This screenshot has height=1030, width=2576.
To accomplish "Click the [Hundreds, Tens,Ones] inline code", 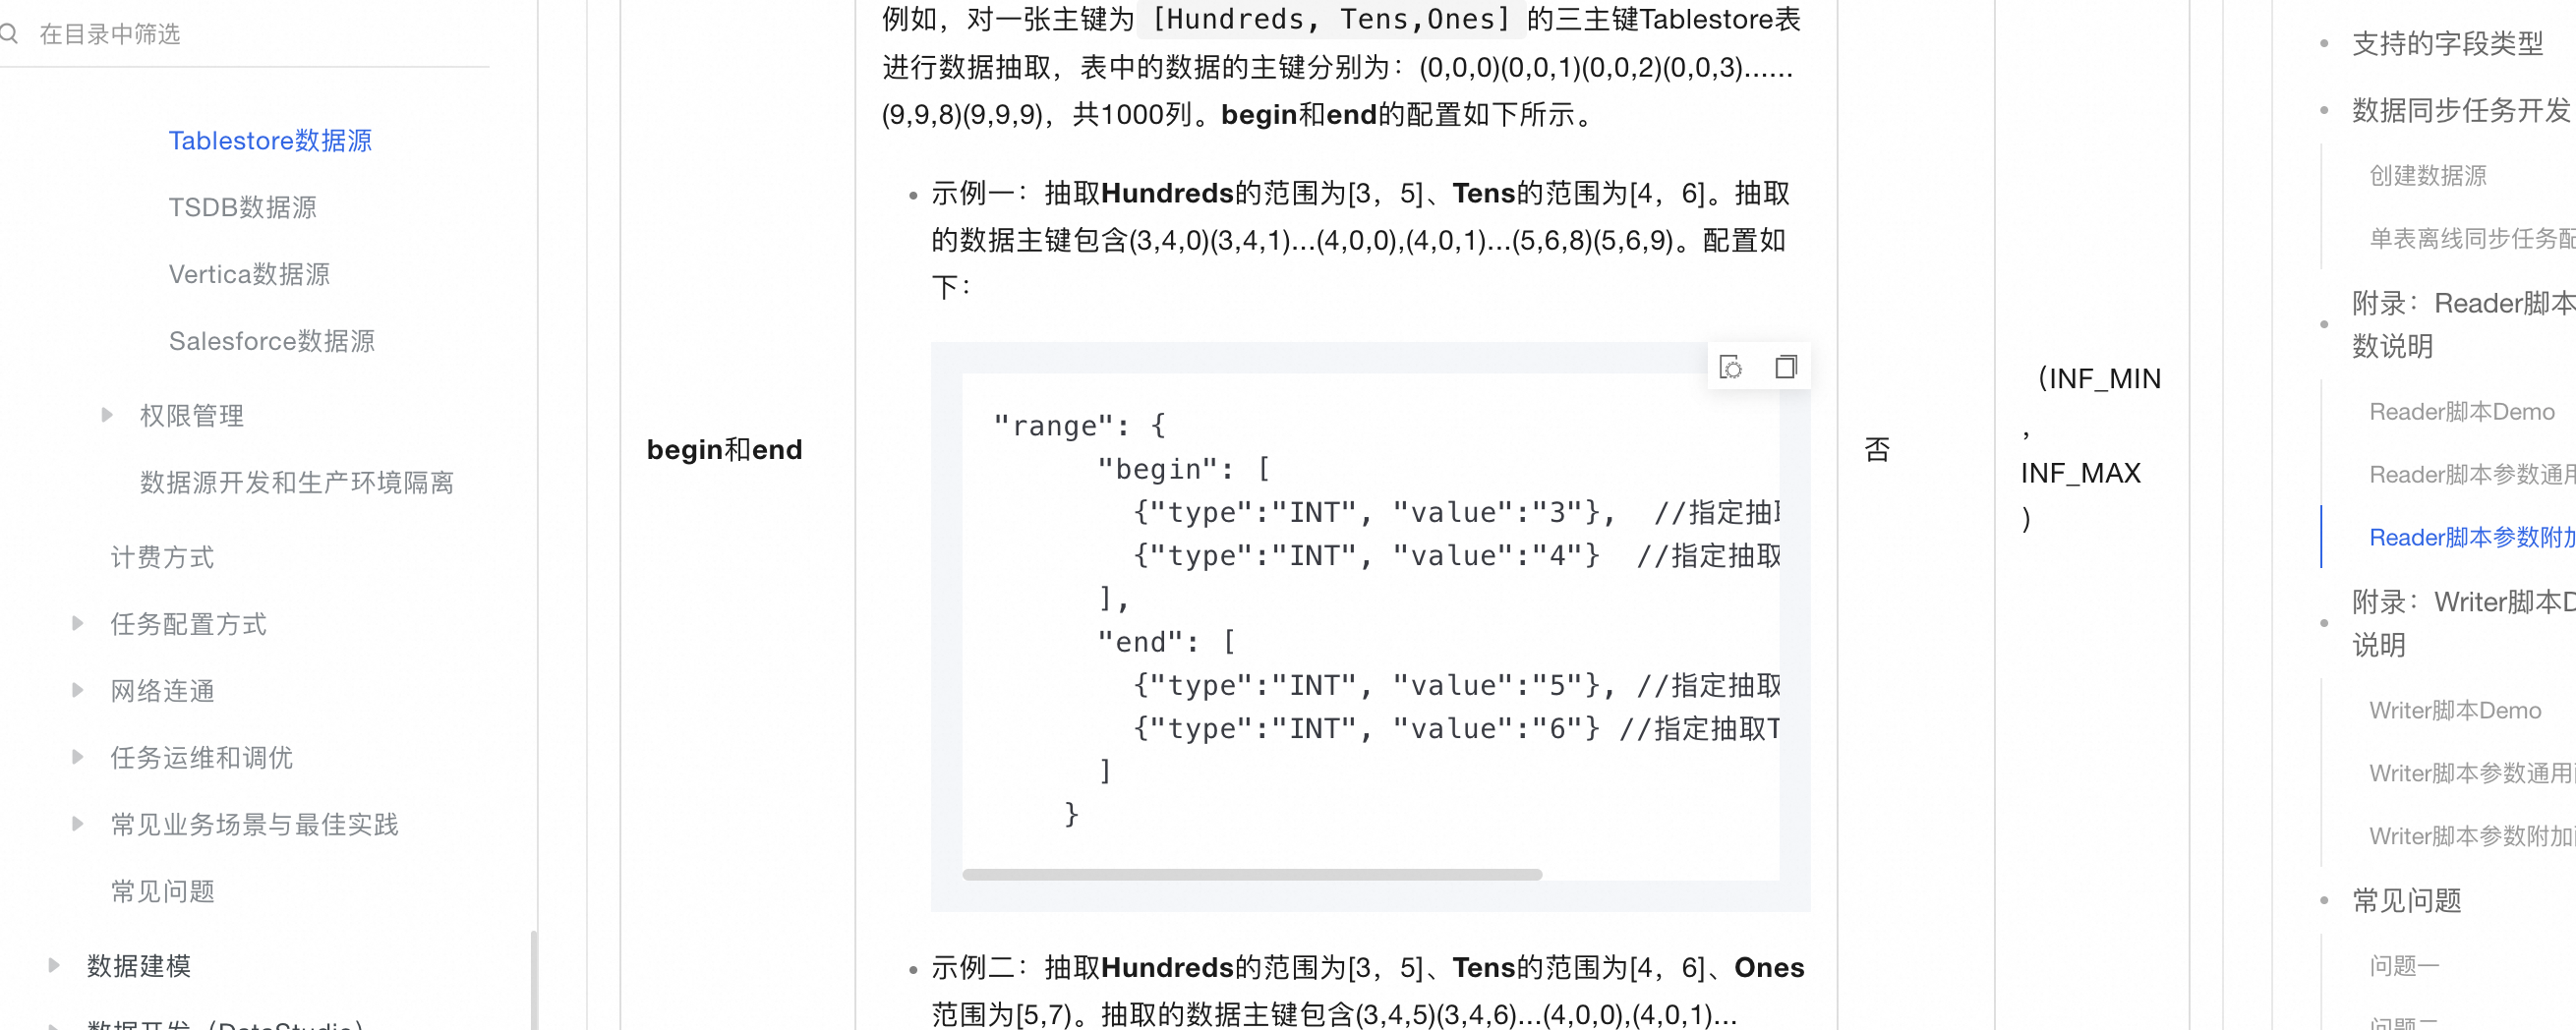I will tap(1331, 19).
